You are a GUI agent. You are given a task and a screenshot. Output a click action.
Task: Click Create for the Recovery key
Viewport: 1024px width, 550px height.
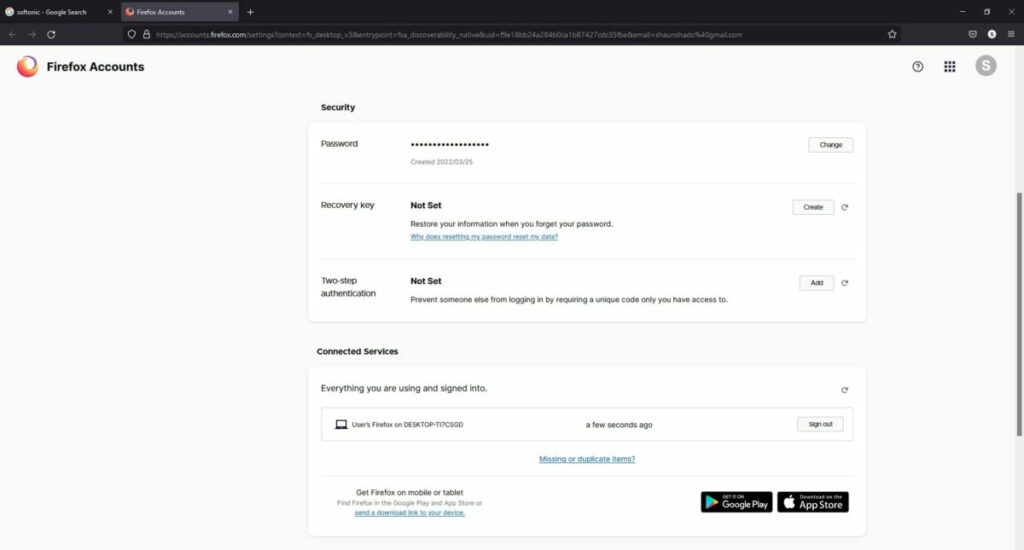[813, 207]
